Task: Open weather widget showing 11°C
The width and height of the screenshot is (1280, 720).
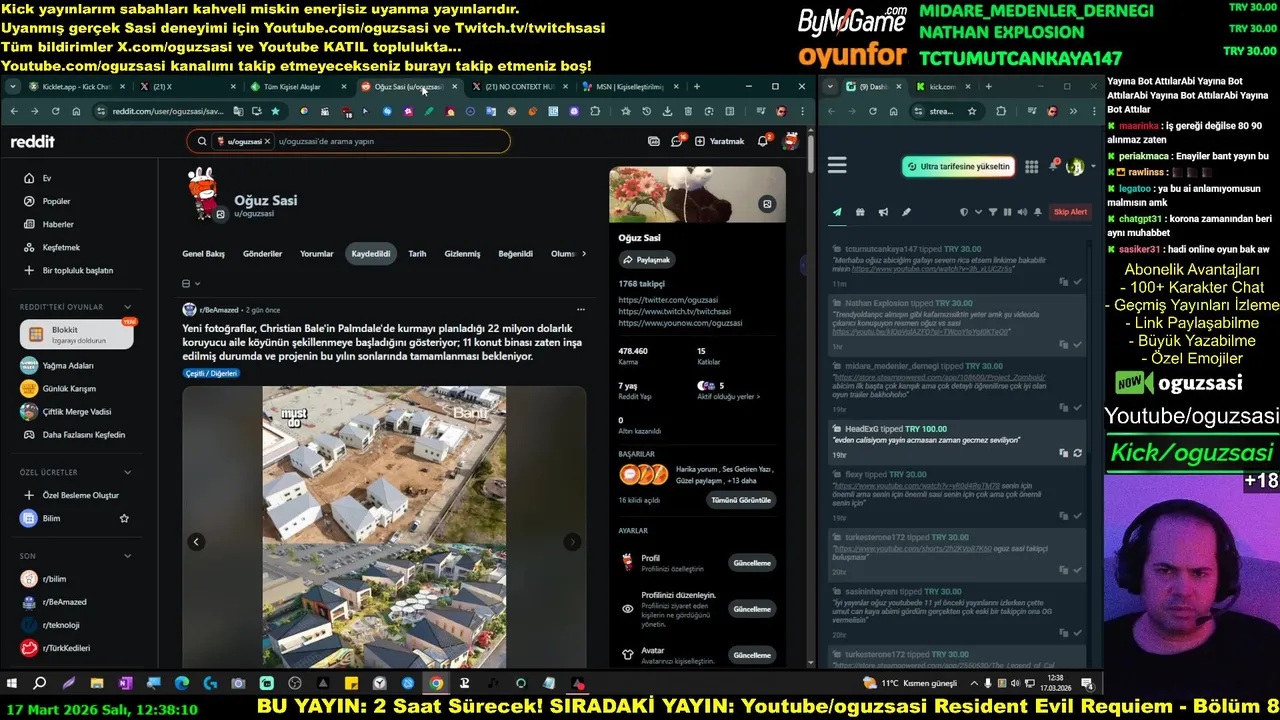Action: pyautogui.click(x=911, y=683)
